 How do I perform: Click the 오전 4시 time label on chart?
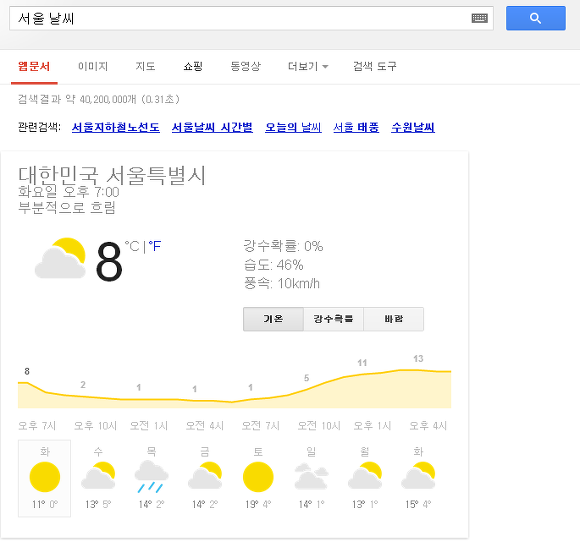click(x=205, y=426)
